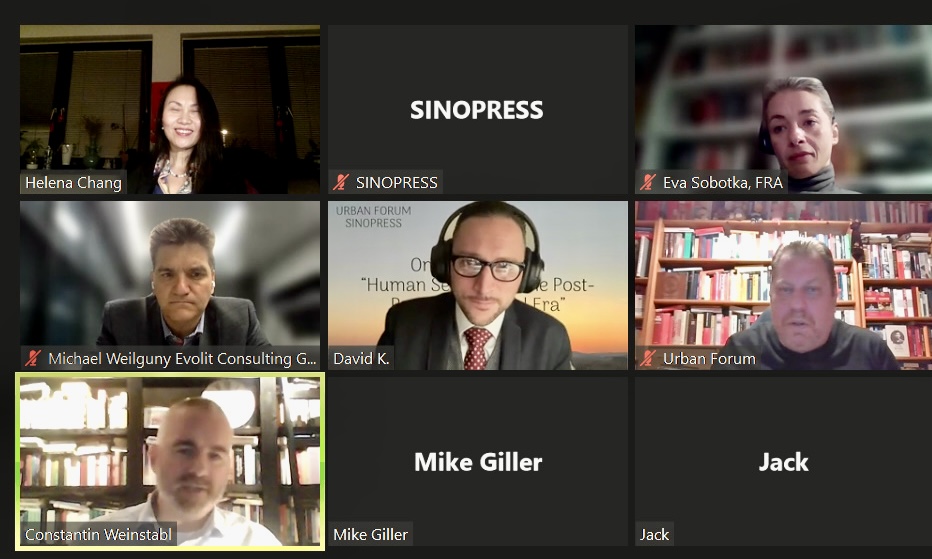Select Michael Weilguny's video feed
Viewport: 932px width, 559px height.
point(170,285)
